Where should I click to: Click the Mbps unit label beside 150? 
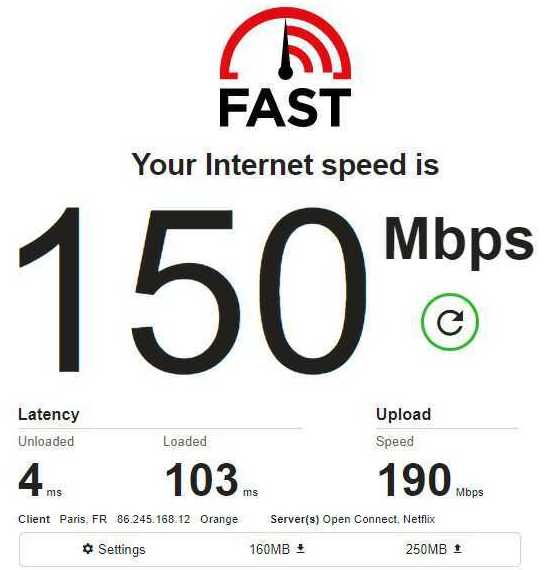459,242
